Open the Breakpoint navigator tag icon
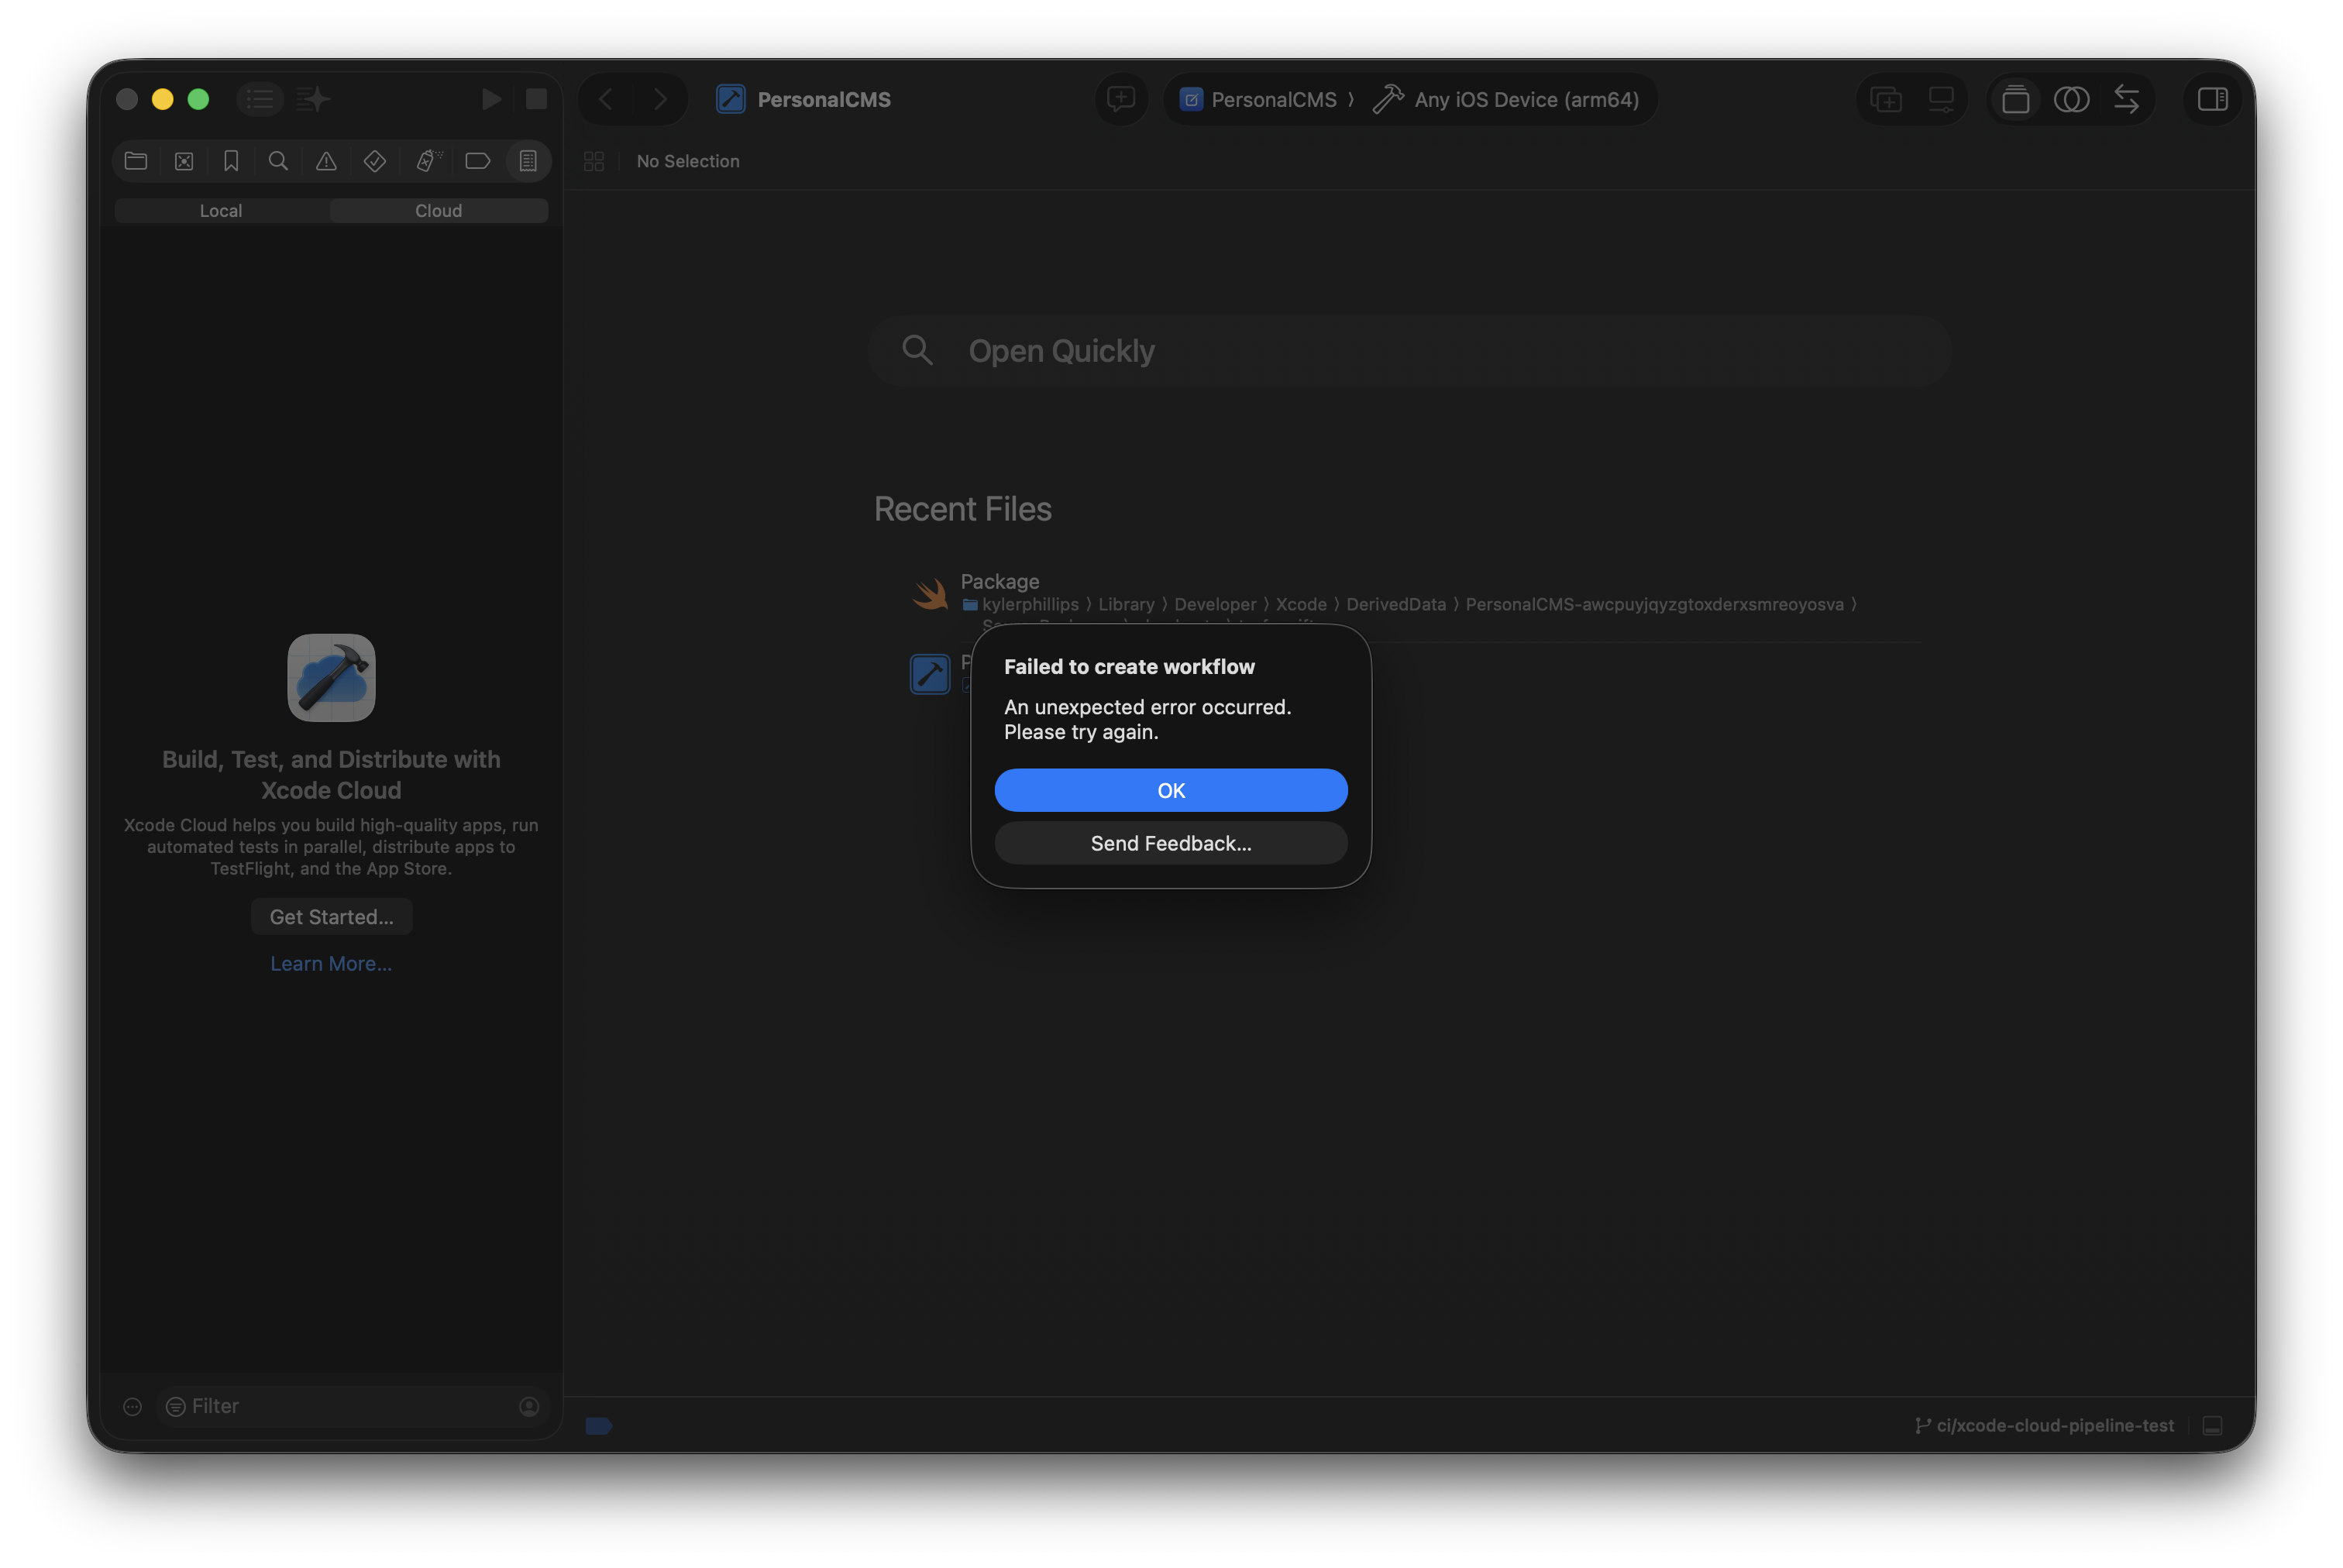This screenshot has height=1568, width=2343. (x=478, y=161)
